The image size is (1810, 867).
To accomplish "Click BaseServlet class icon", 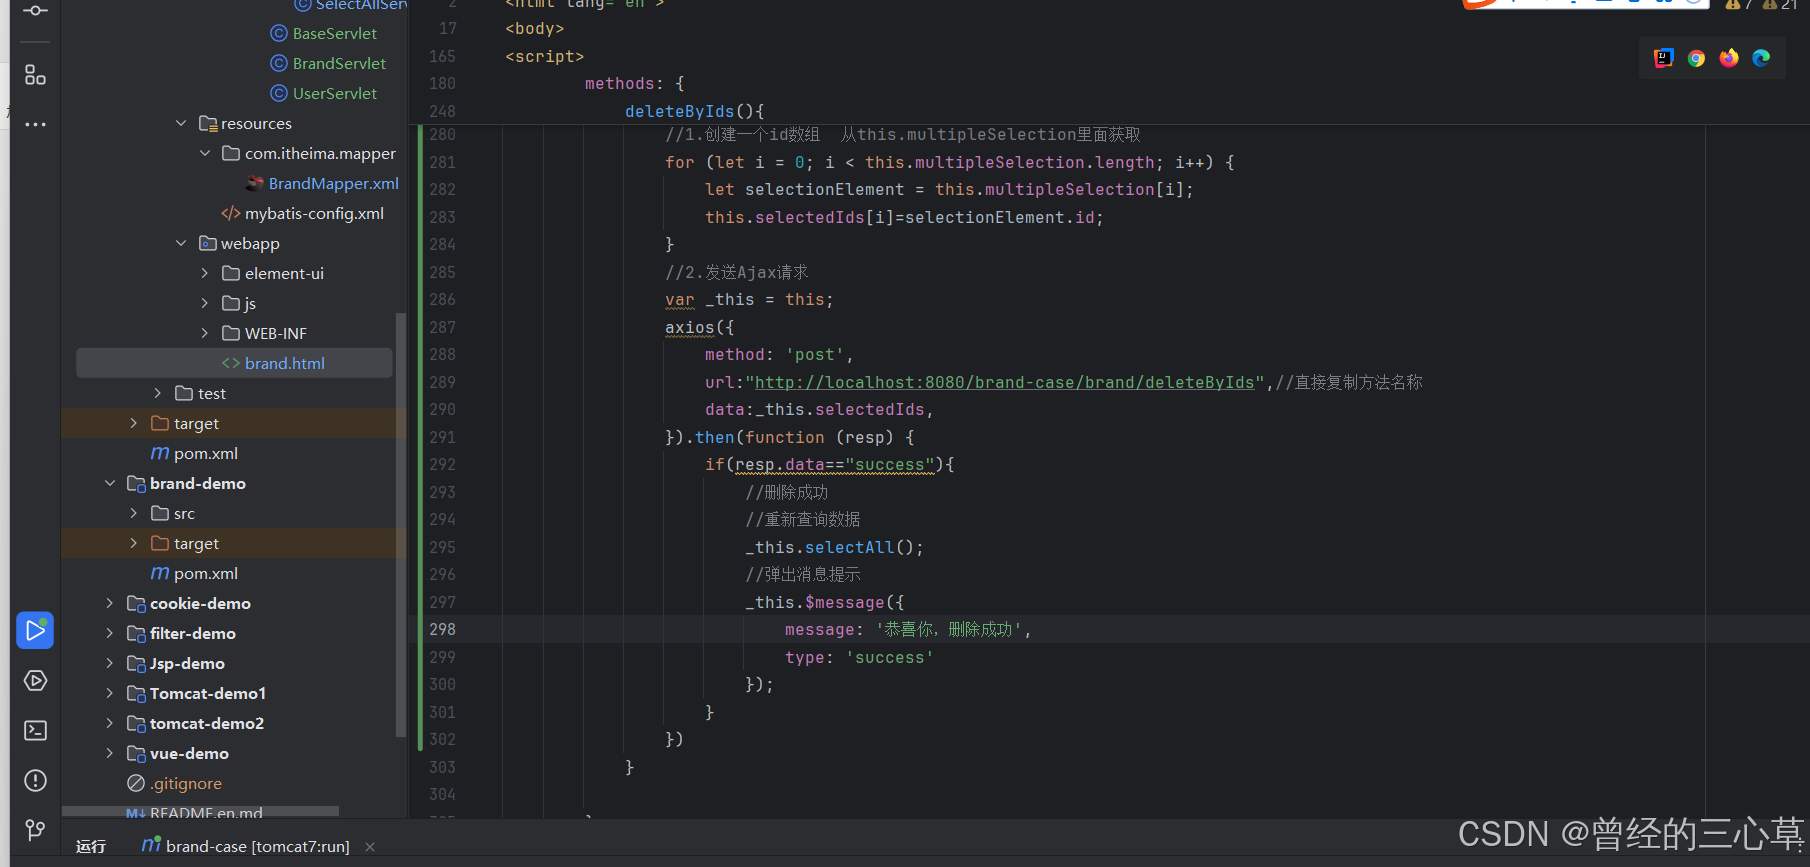I will coord(279,33).
